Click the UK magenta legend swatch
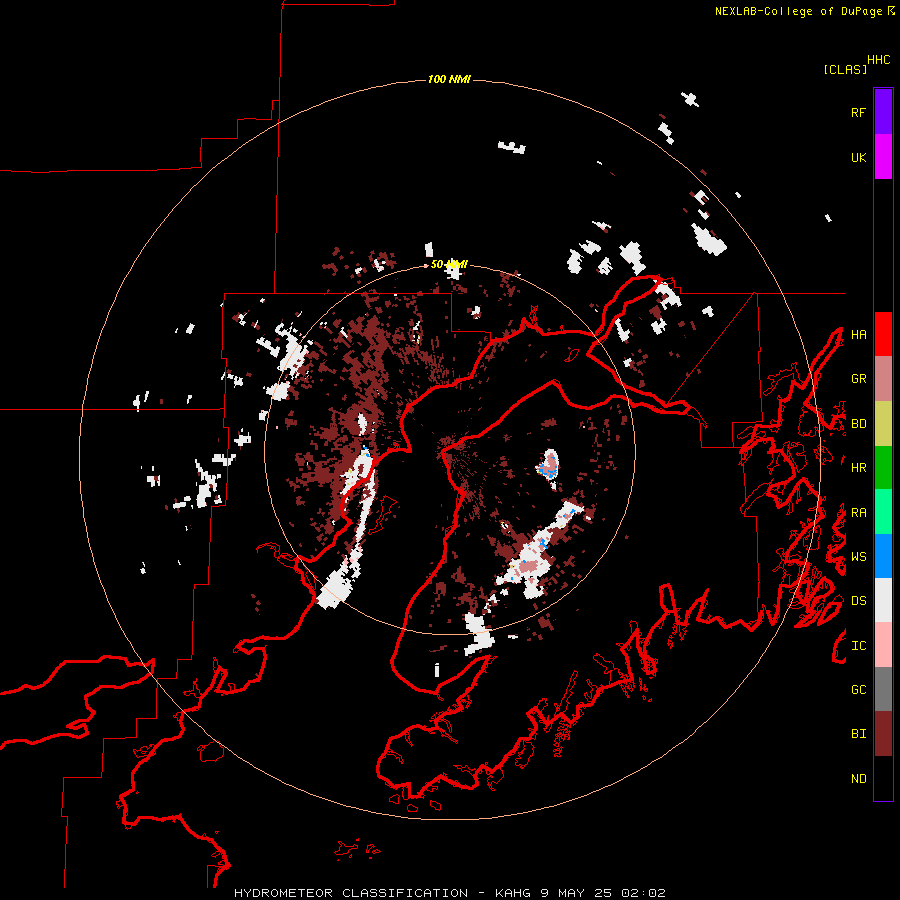The height and width of the screenshot is (900, 900). (x=883, y=157)
